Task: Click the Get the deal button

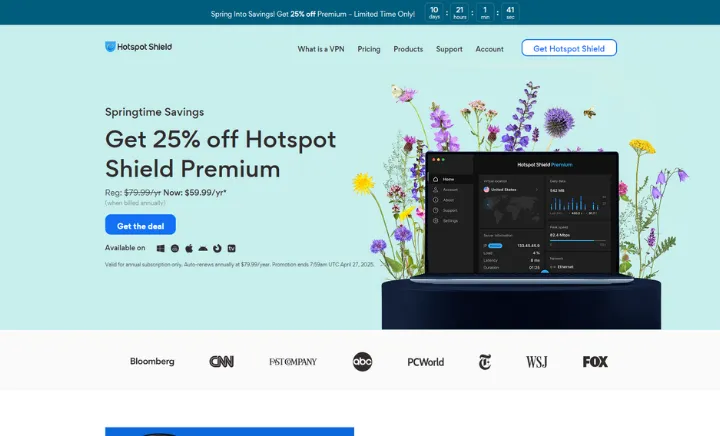Action: tap(140, 224)
